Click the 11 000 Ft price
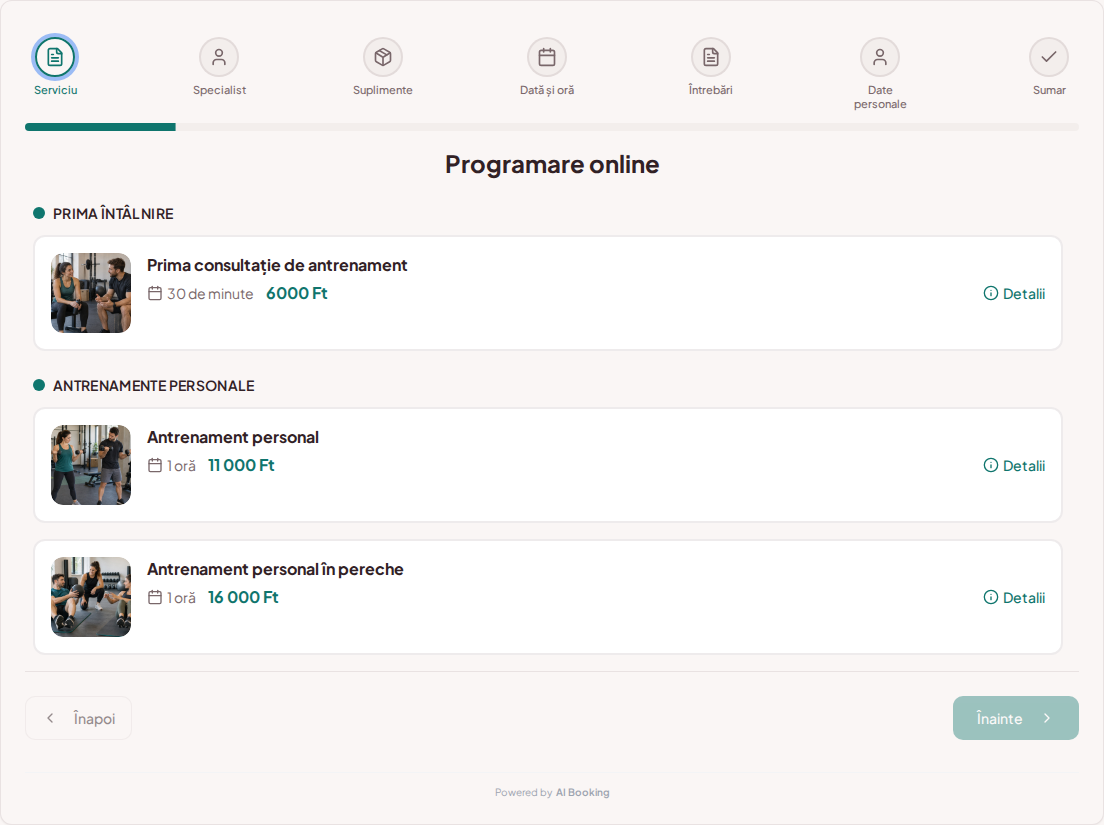The height and width of the screenshot is (825, 1104). (241, 465)
